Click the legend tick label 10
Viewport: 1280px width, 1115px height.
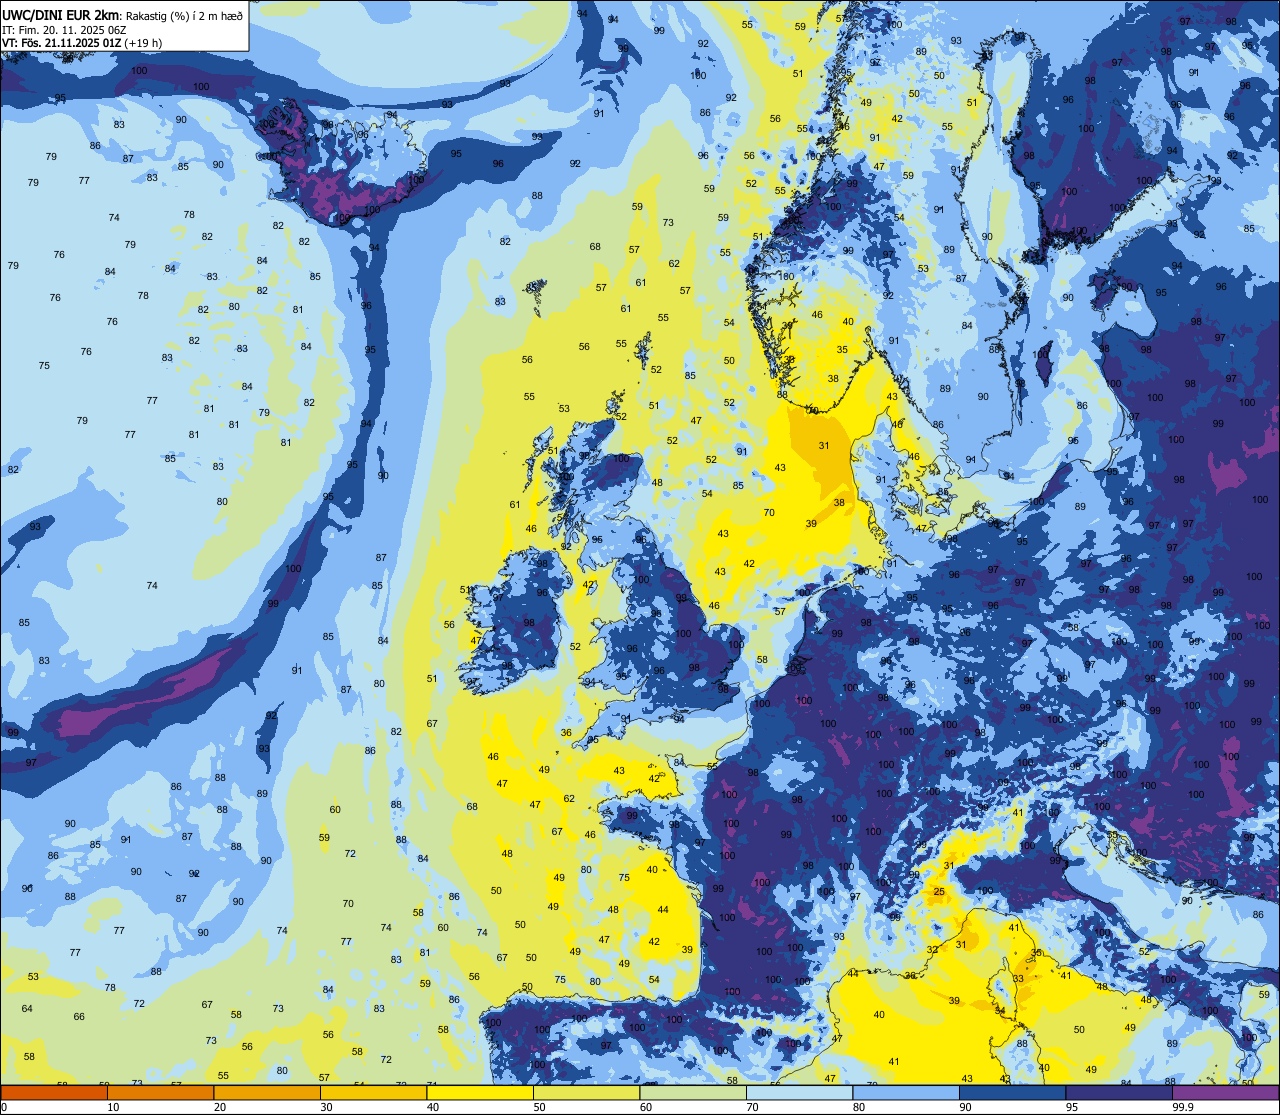point(113,1107)
